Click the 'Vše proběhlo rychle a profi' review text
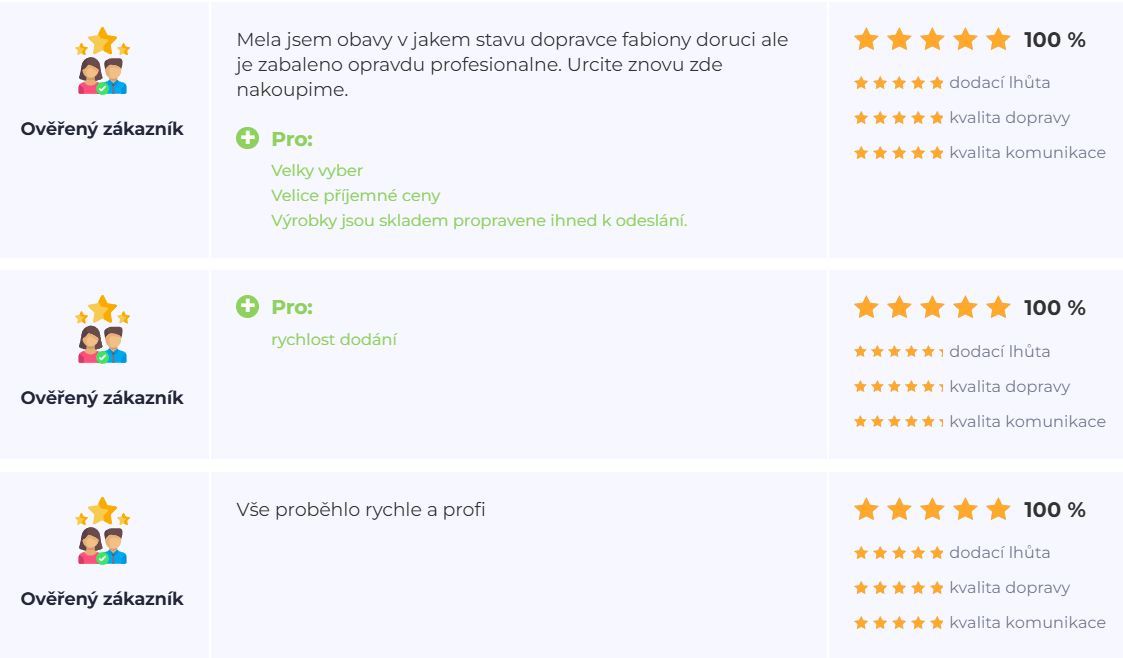Image resolution: width=1123 pixels, height=658 pixels. tap(361, 510)
